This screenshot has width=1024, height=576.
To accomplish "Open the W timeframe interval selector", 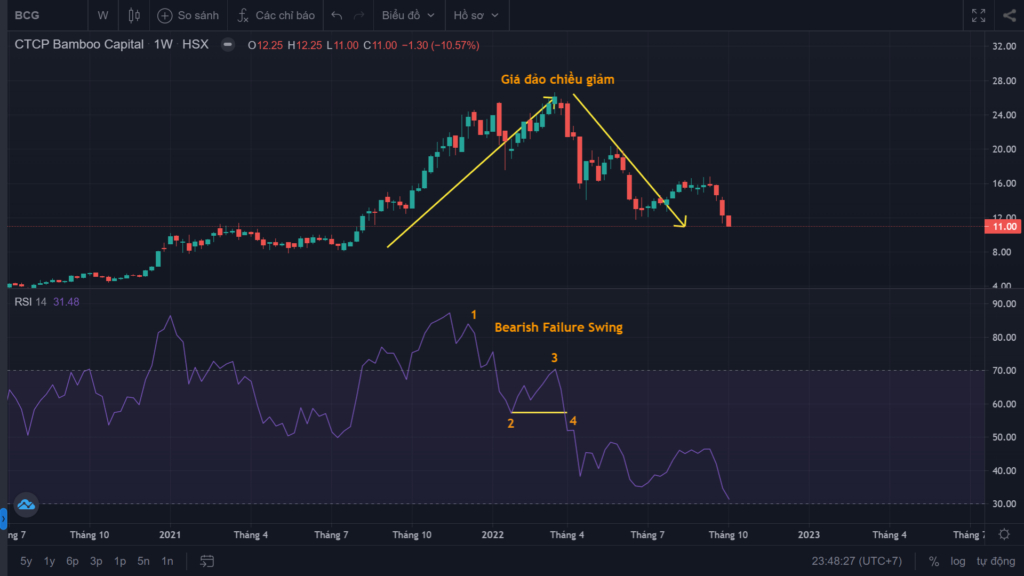I will coord(103,15).
